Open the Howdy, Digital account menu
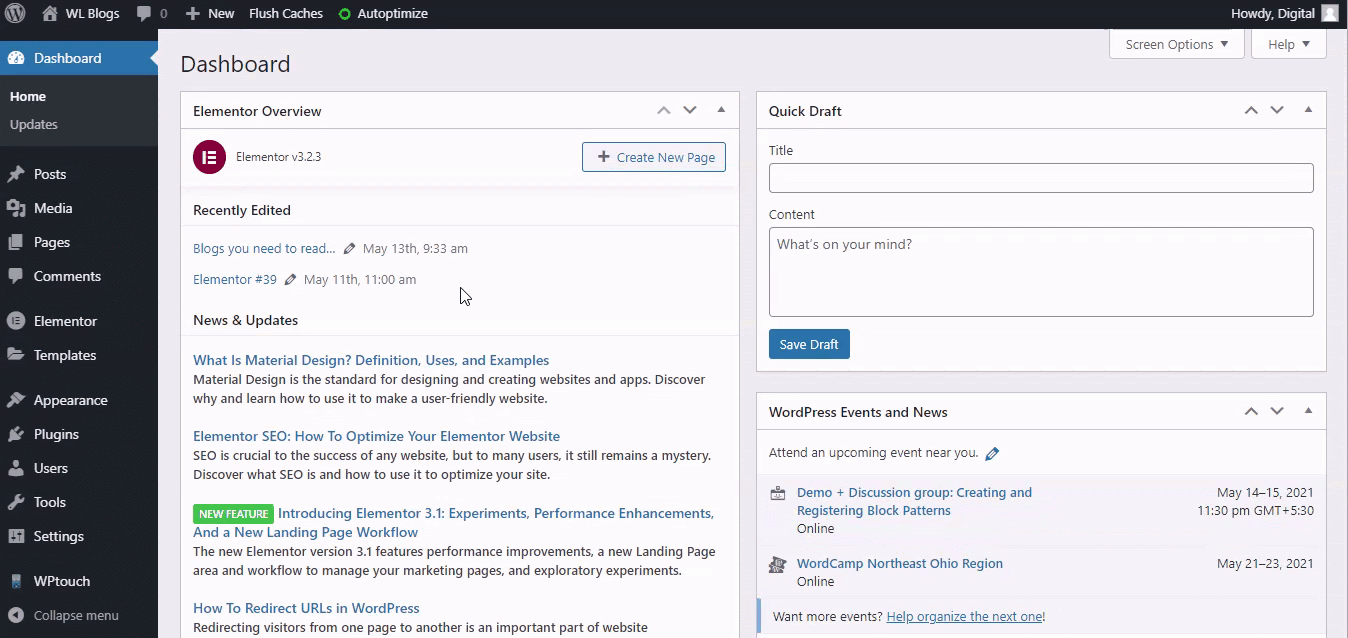 point(1285,14)
